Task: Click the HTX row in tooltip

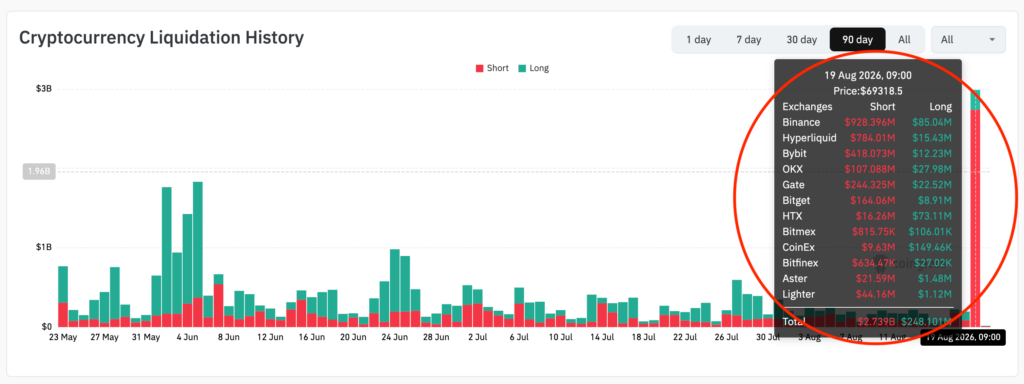Action: [867, 216]
